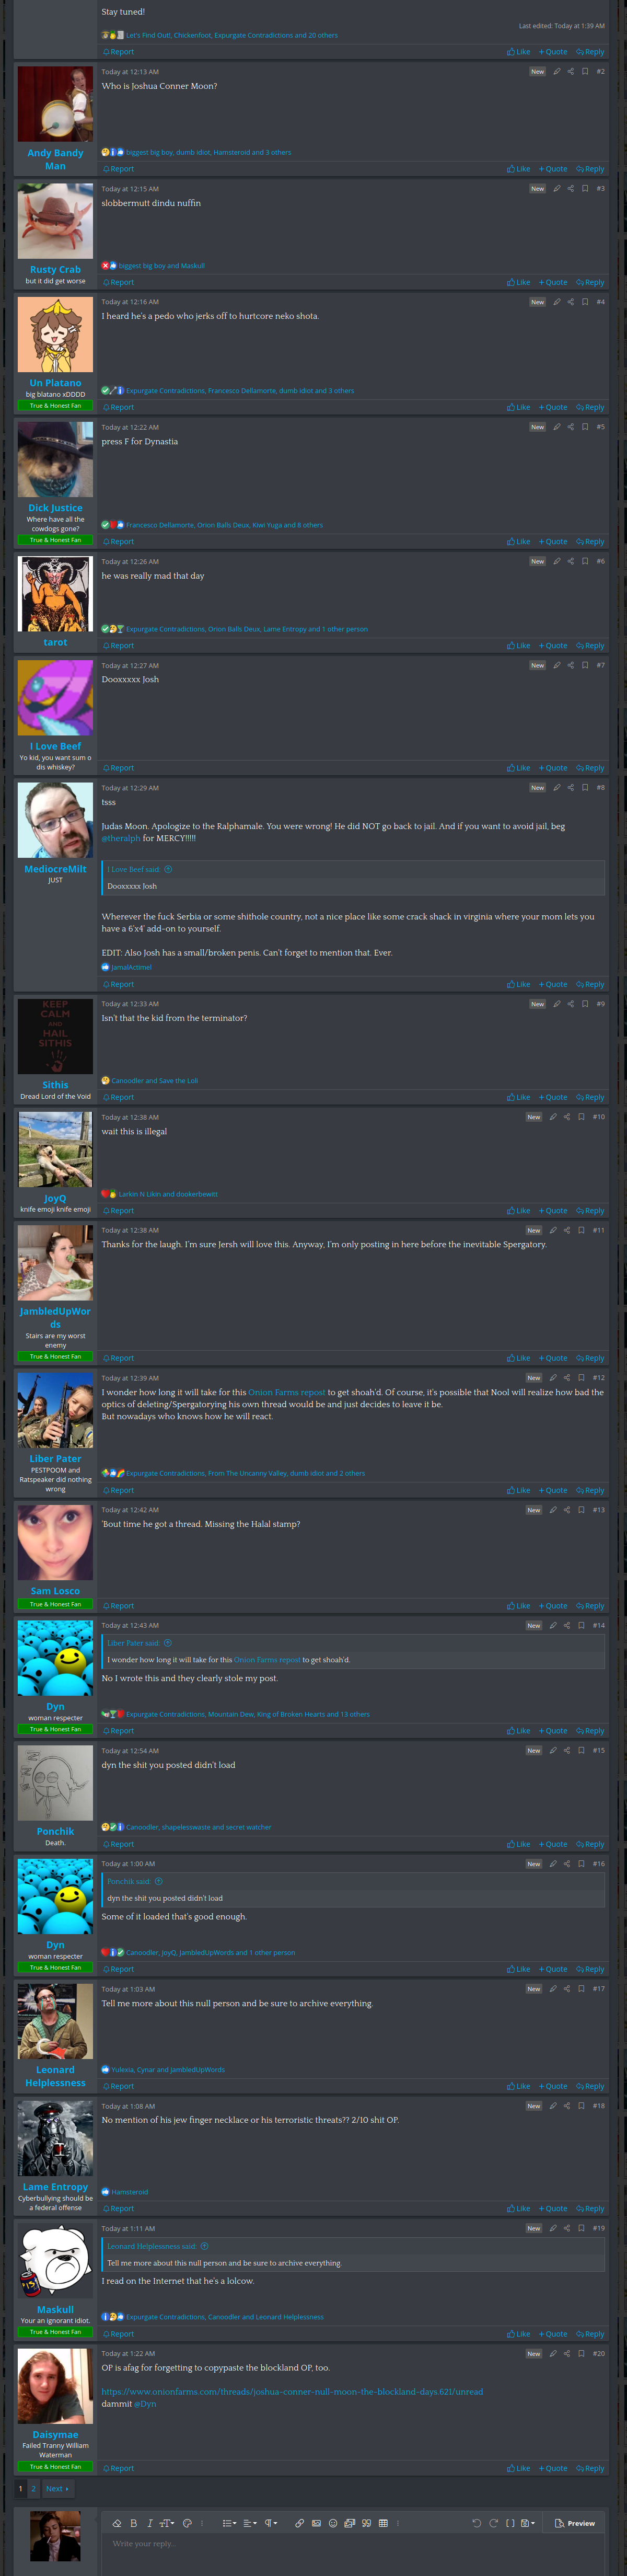Click the insert link icon in editor

point(299,2523)
